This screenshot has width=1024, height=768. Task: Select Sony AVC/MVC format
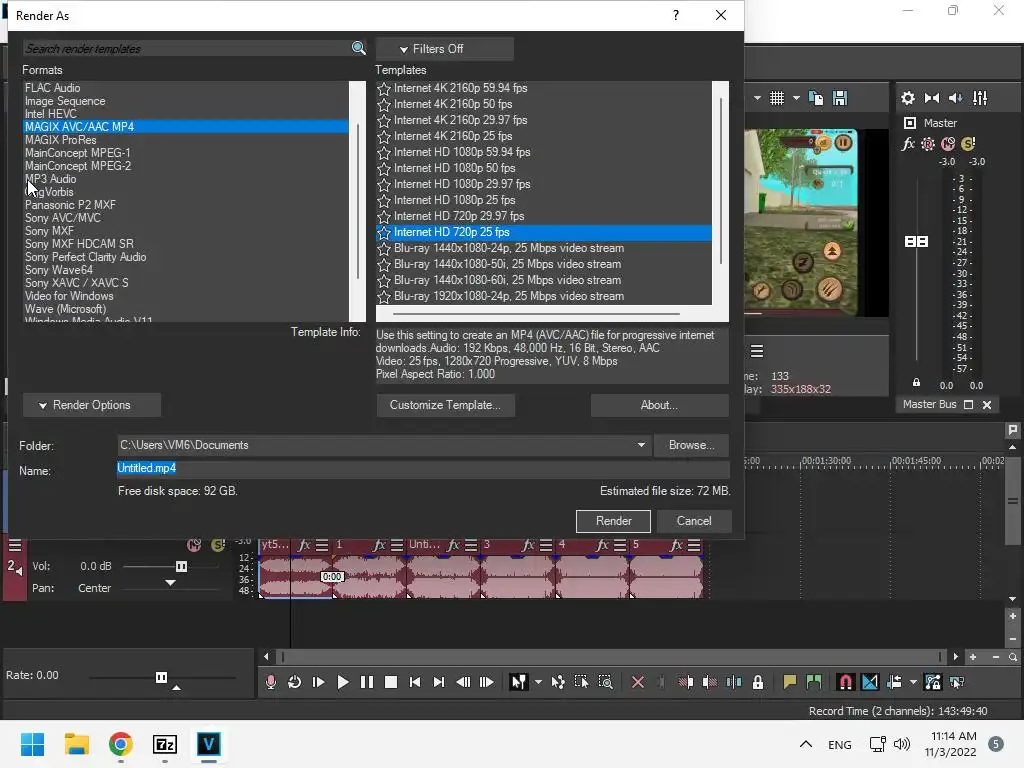(63, 217)
